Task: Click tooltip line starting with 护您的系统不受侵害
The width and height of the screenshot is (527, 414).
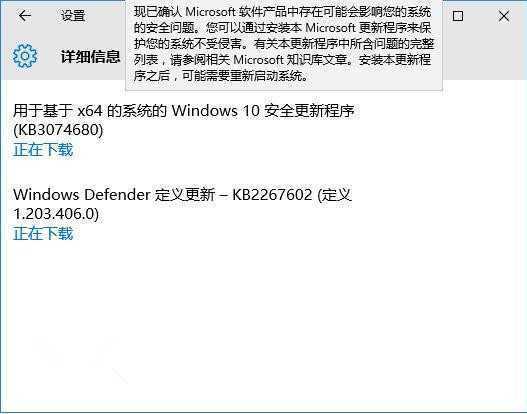Action: click(x=284, y=44)
